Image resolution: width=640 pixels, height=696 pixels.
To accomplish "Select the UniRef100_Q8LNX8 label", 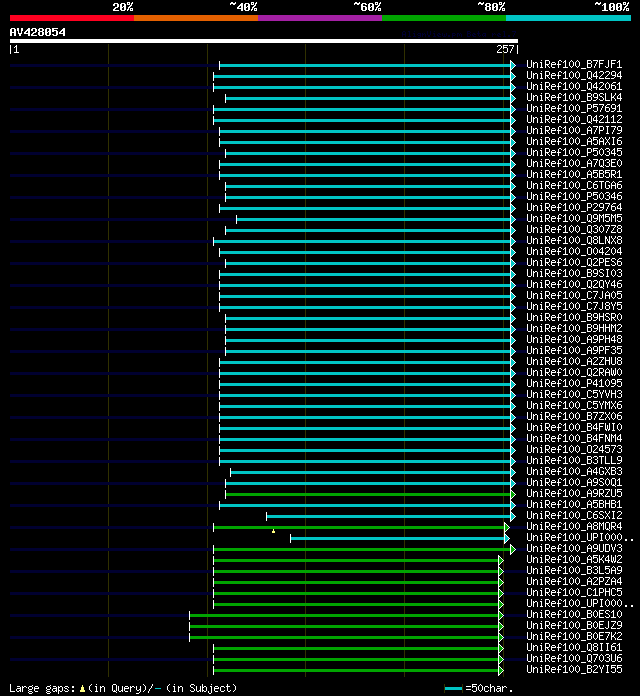I will [574, 241].
